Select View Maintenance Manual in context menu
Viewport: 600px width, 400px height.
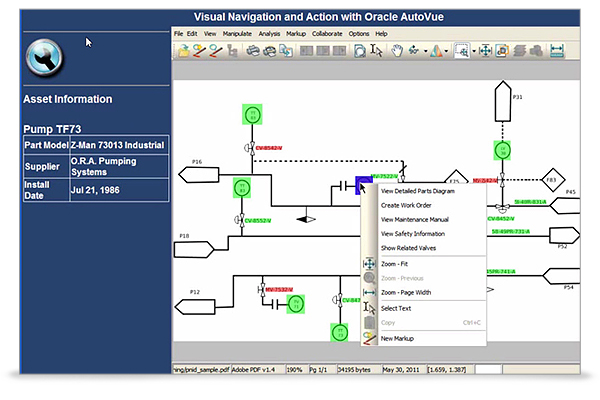coord(414,219)
